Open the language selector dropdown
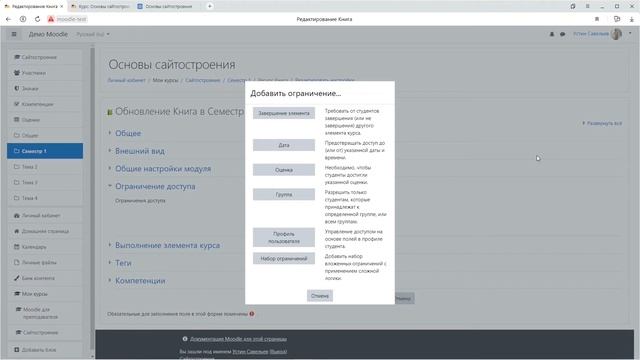 pyautogui.click(x=93, y=34)
